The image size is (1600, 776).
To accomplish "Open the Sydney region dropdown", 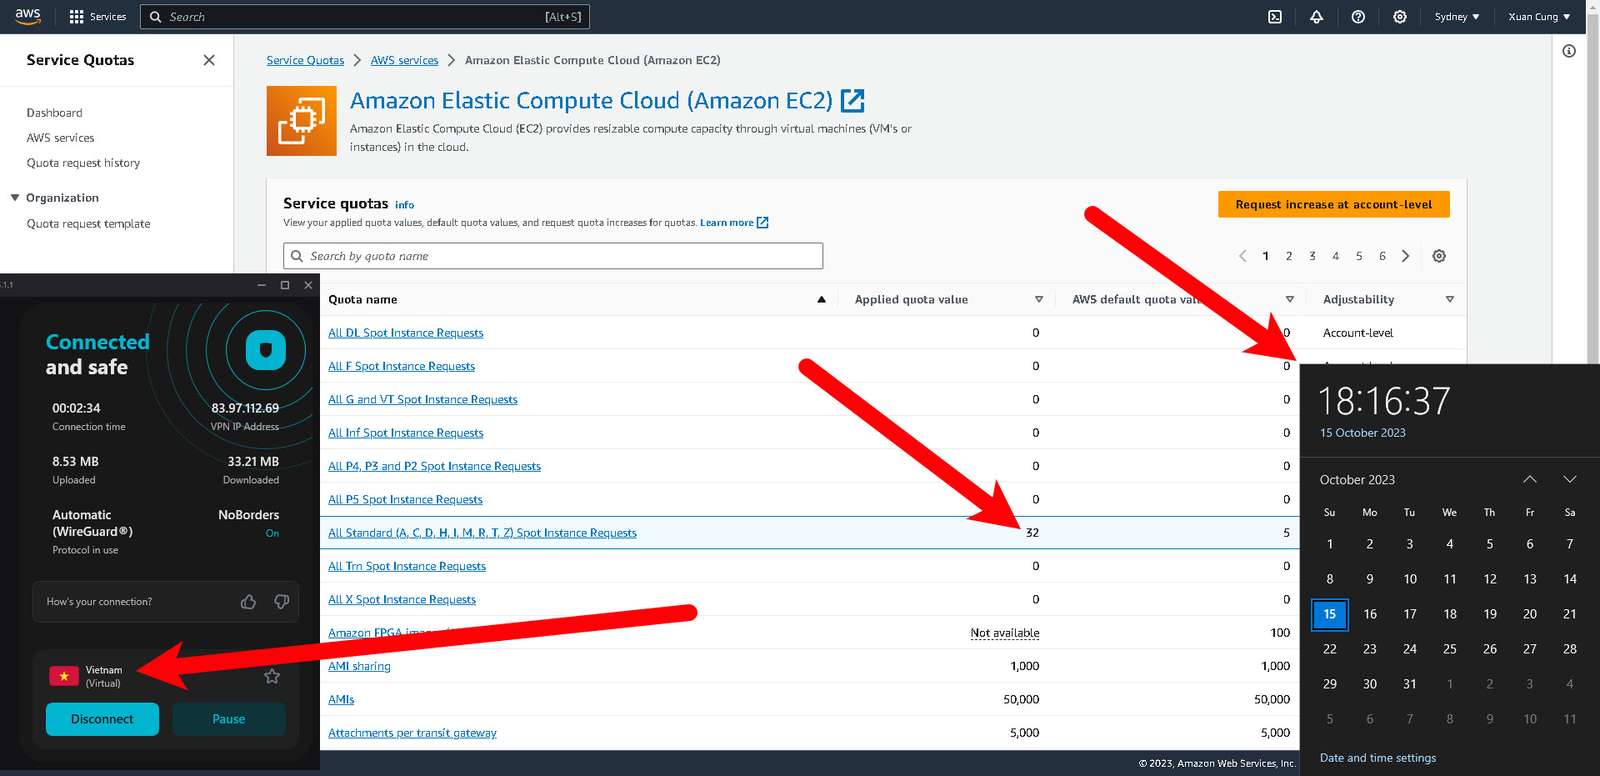I will tap(1457, 17).
